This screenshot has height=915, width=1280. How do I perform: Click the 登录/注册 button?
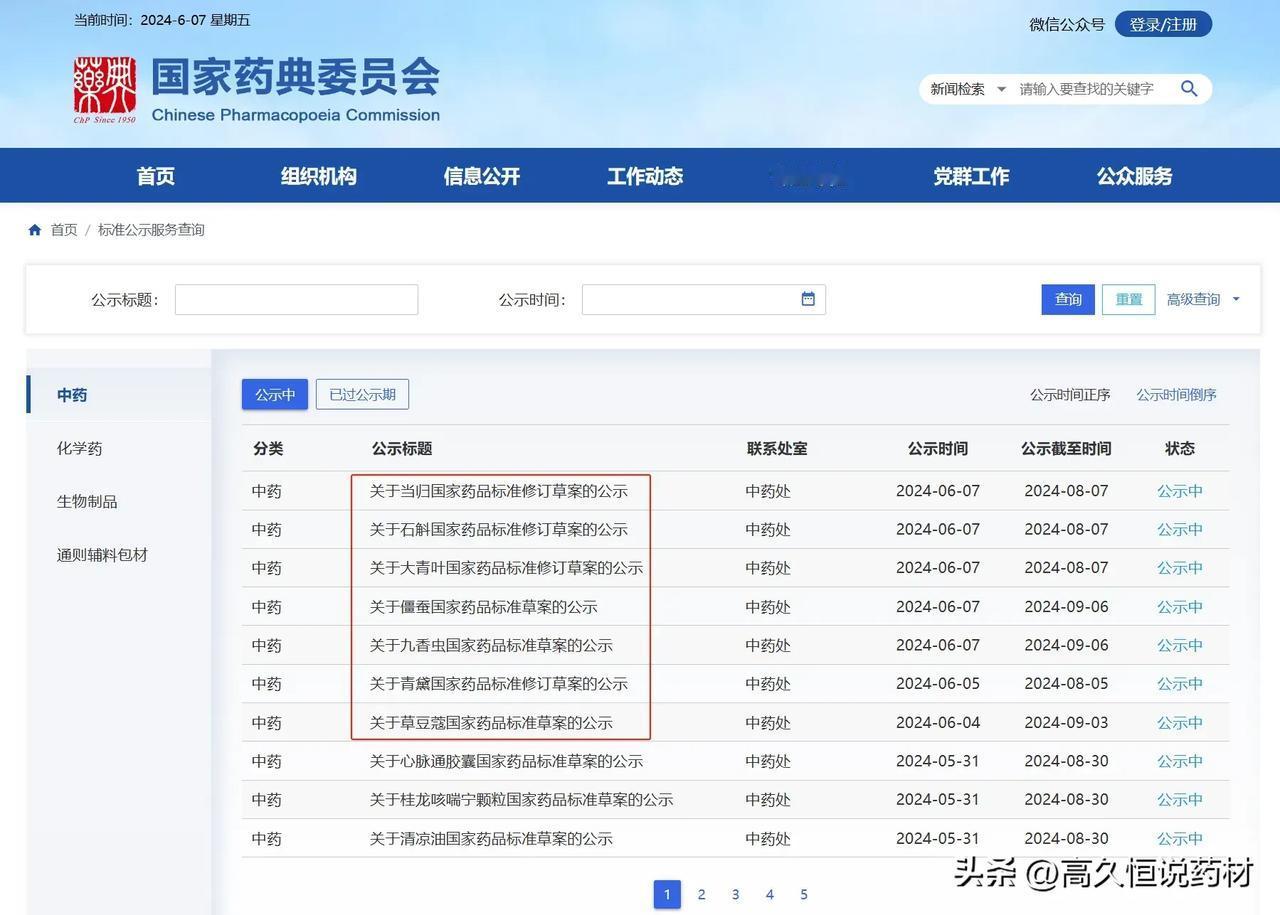1163,24
